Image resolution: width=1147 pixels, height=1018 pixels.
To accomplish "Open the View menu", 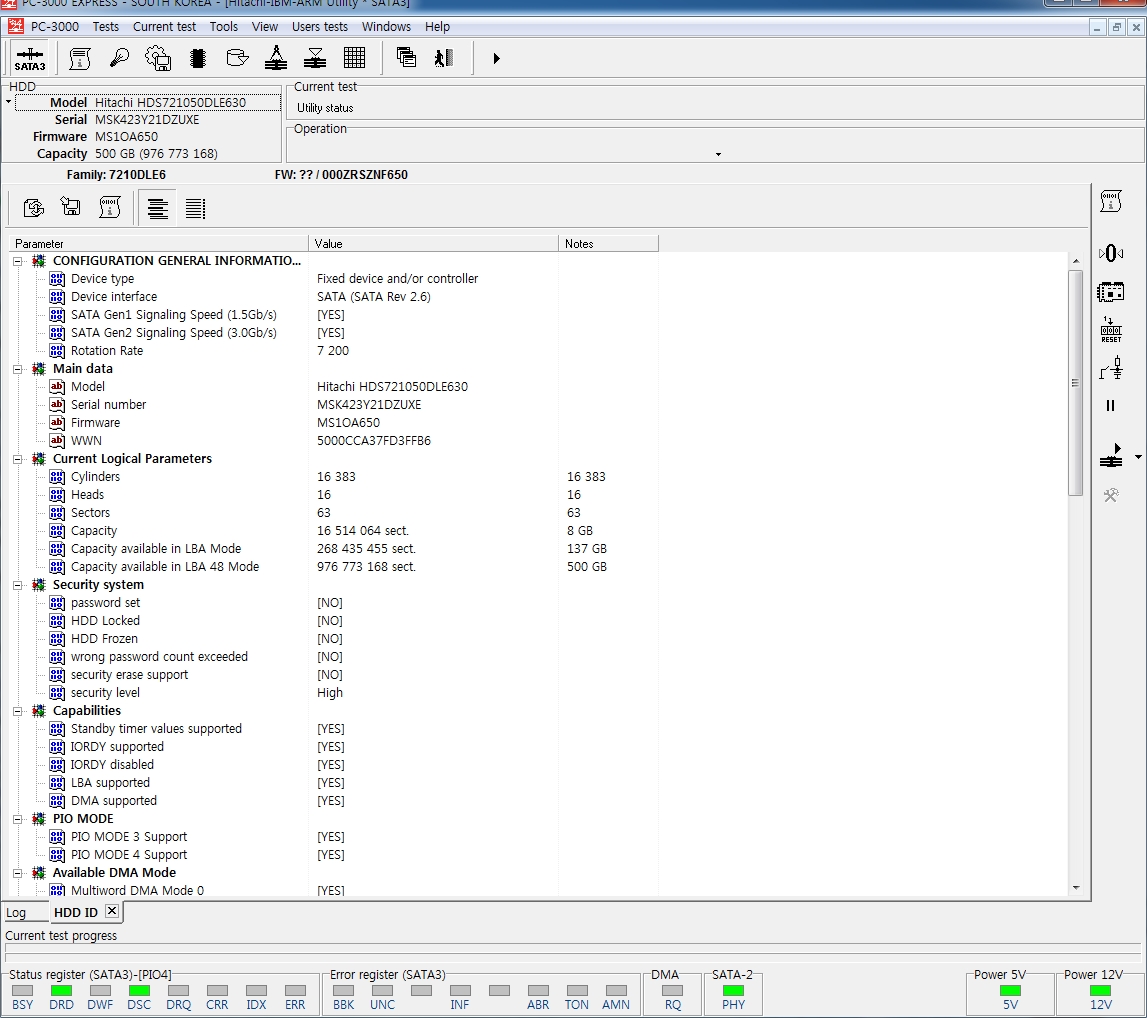I will pyautogui.click(x=265, y=26).
